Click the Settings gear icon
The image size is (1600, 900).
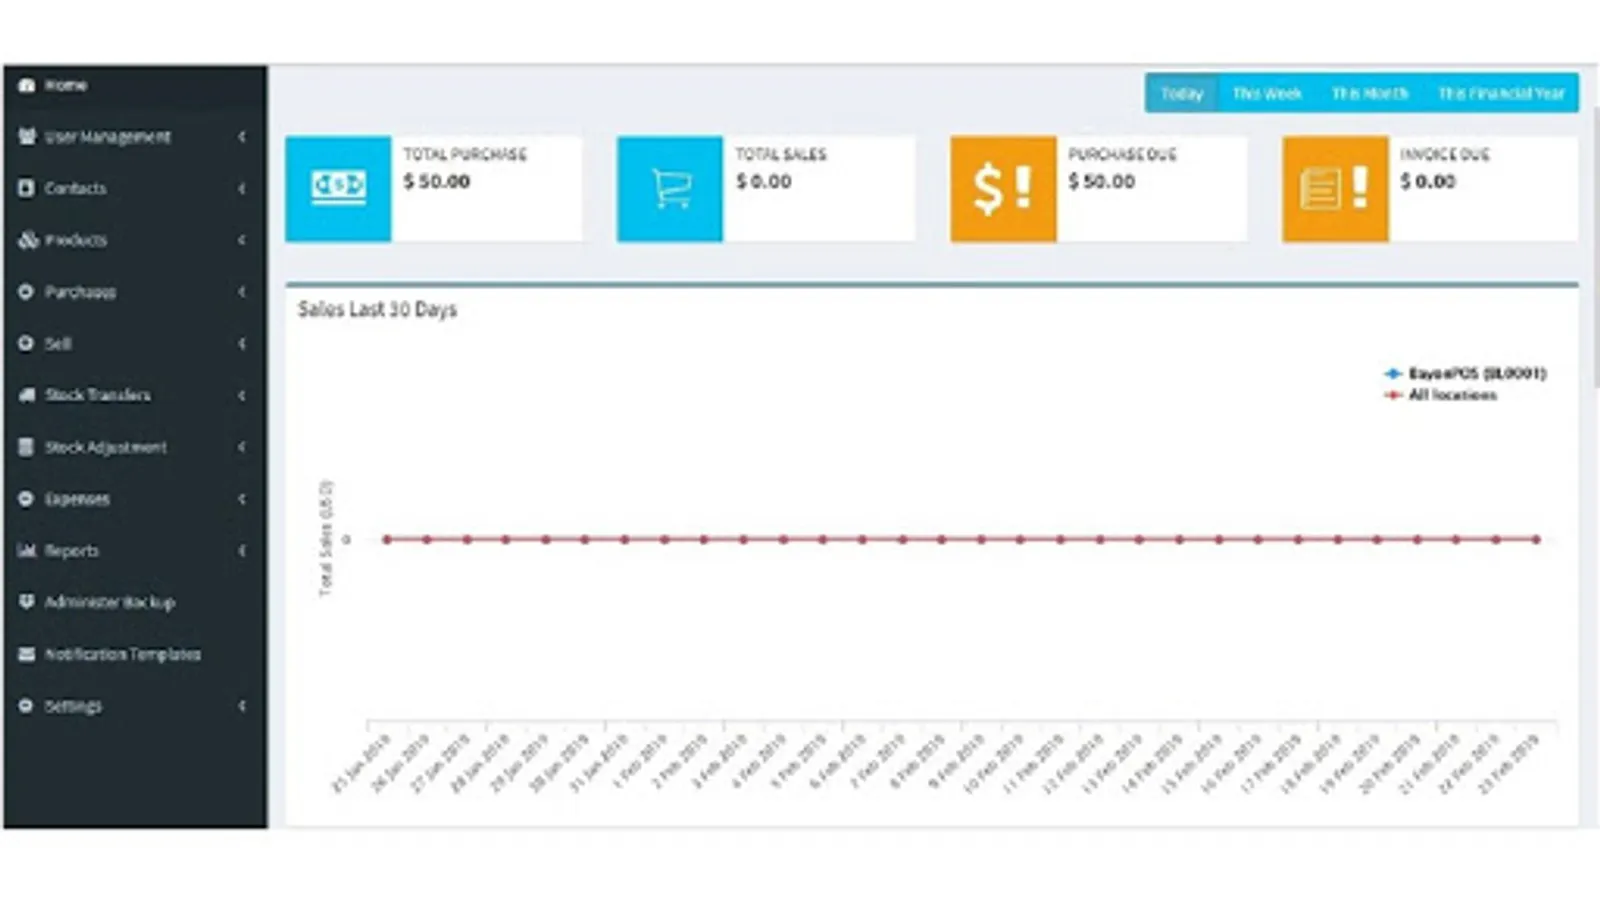[27, 706]
